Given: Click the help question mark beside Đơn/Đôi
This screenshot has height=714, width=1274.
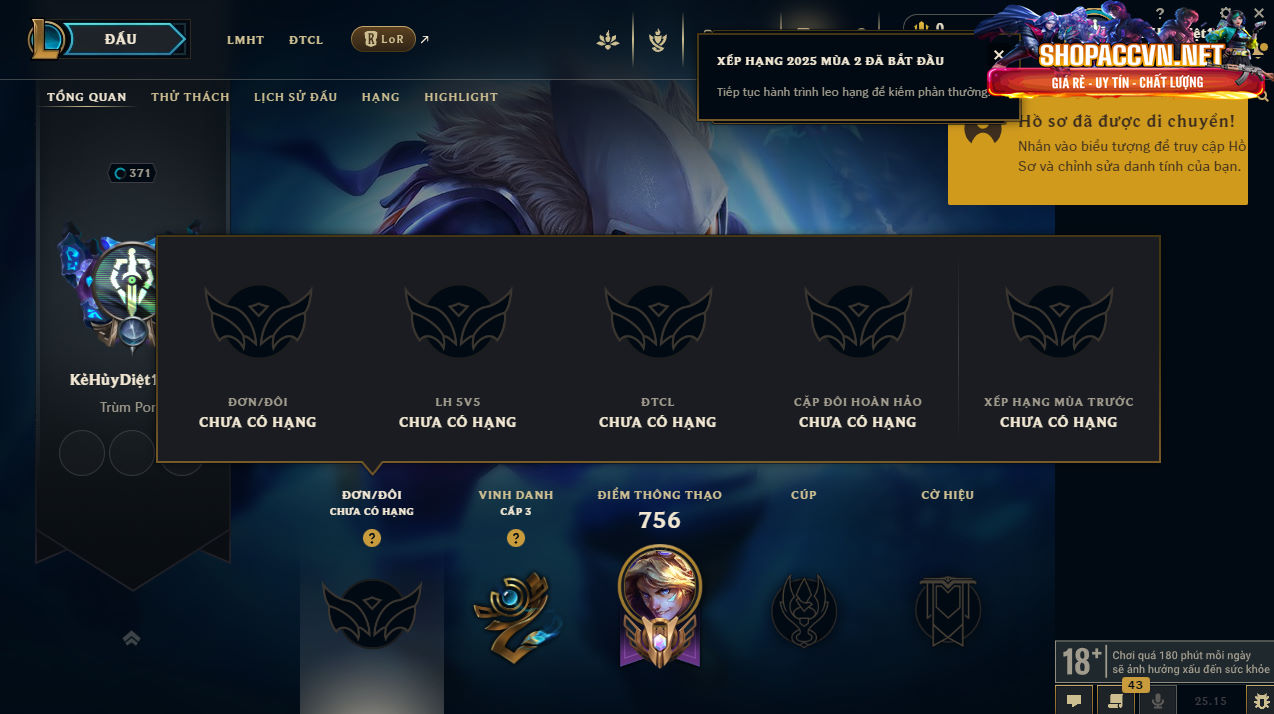Looking at the screenshot, I should pos(372,538).
